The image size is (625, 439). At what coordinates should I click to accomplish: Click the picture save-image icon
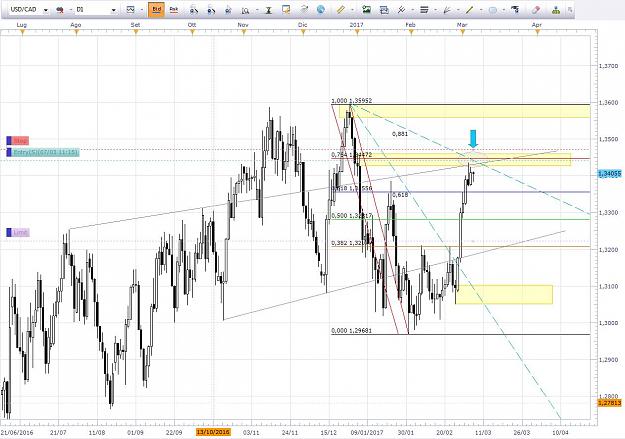click(x=366, y=10)
